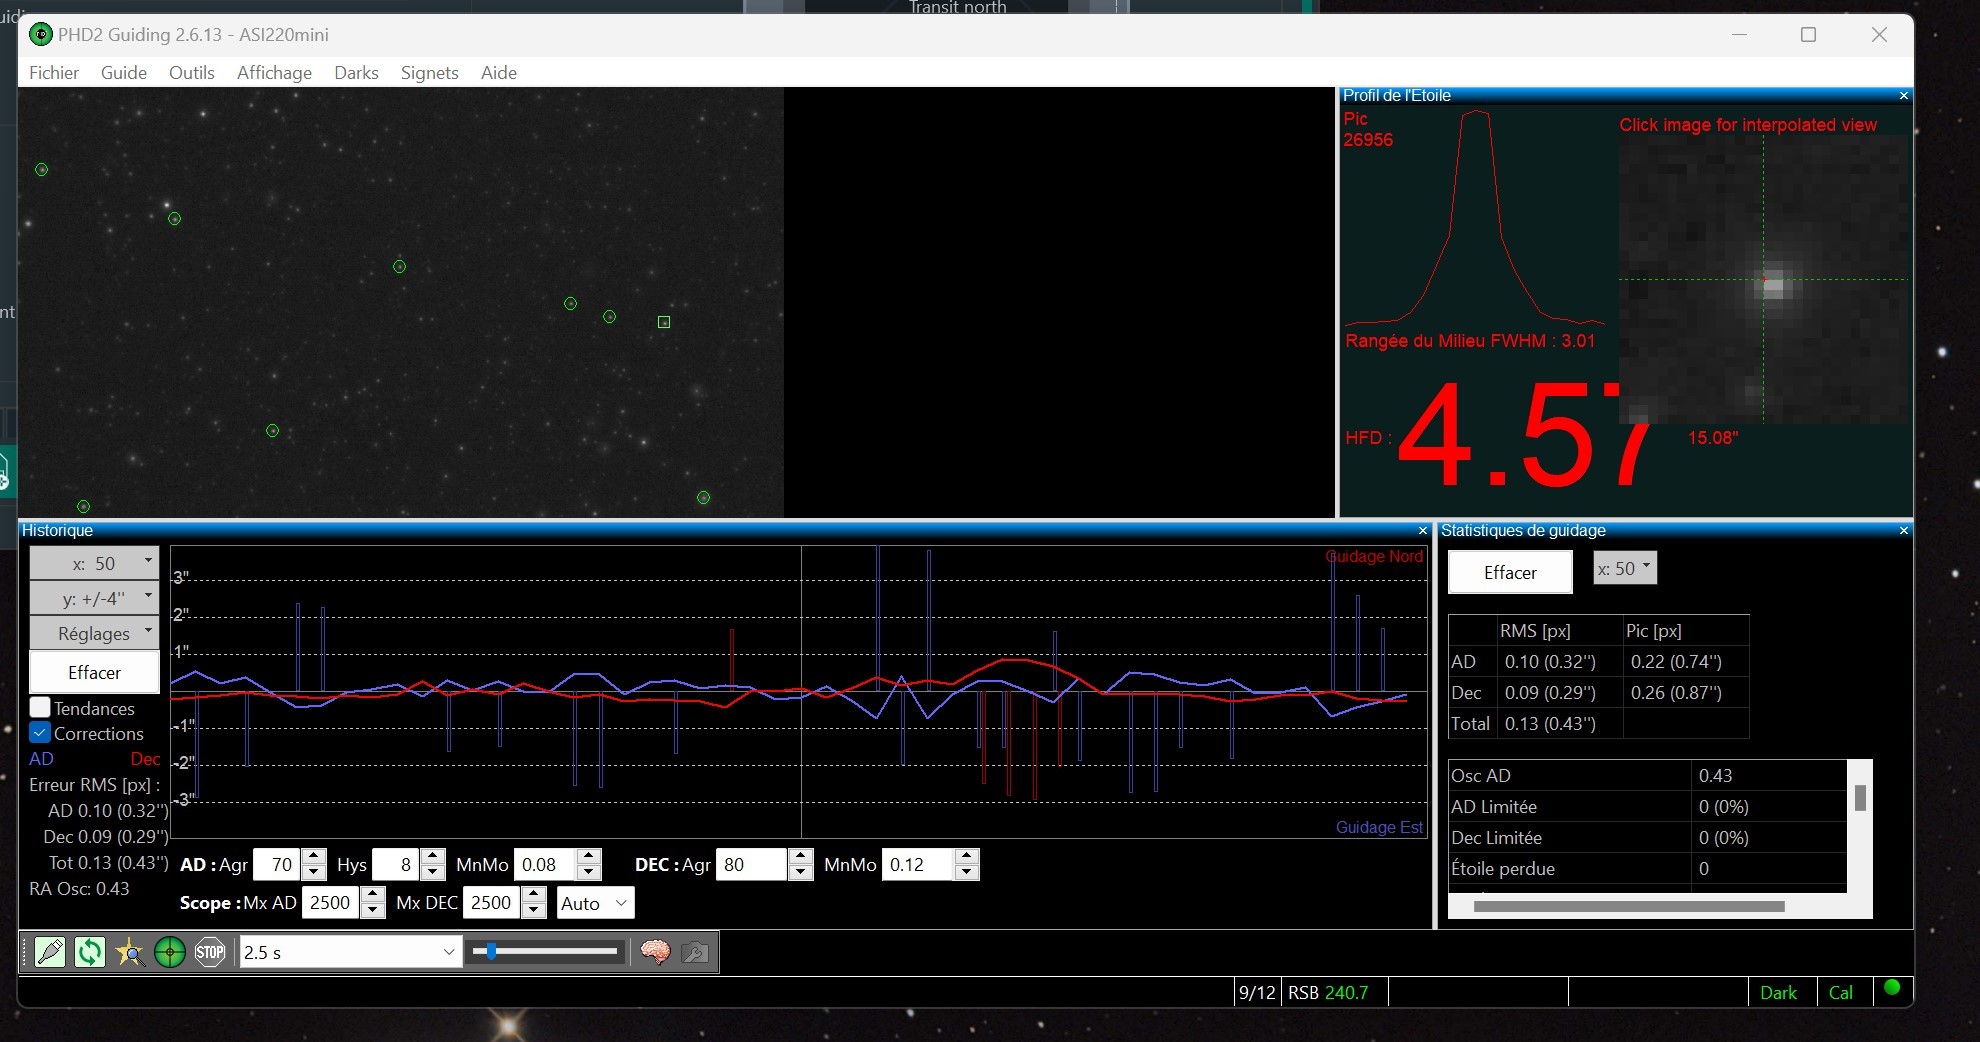The width and height of the screenshot is (1980, 1042).
Task: Increase Hys value with up arrow
Action: pyautogui.click(x=433, y=856)
